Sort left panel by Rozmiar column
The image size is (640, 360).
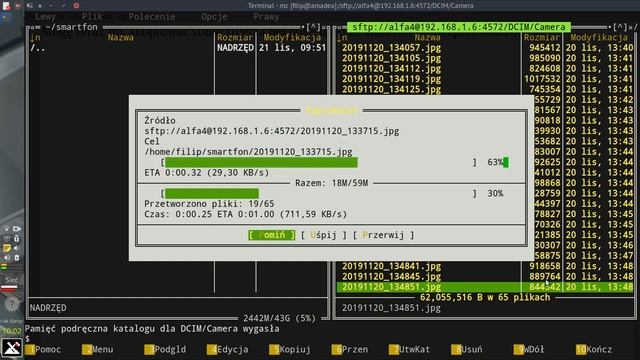click(235, 38)
